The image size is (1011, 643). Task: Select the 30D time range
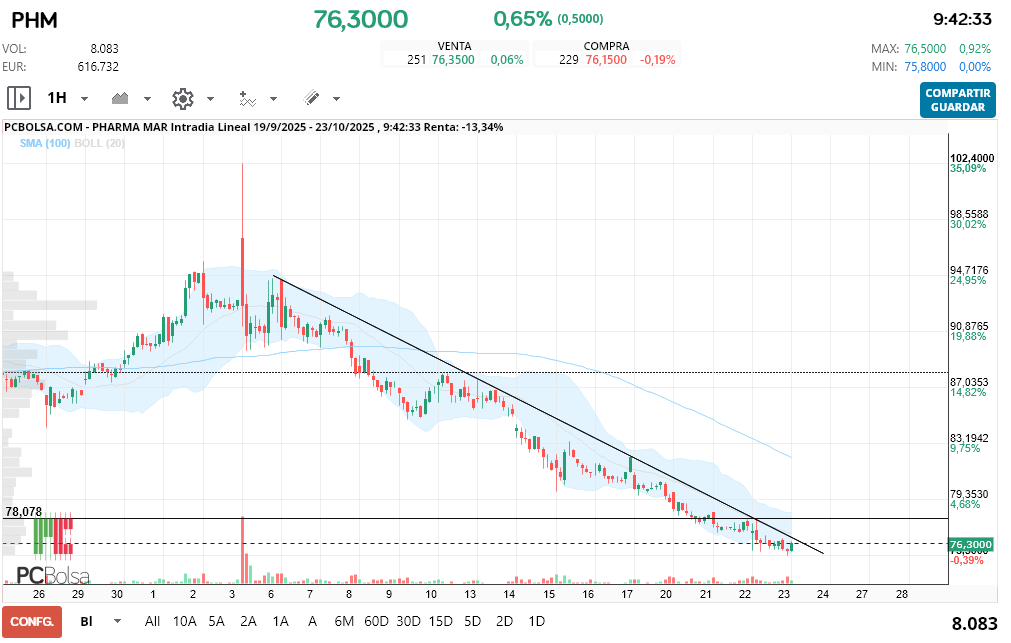[408, 622]
